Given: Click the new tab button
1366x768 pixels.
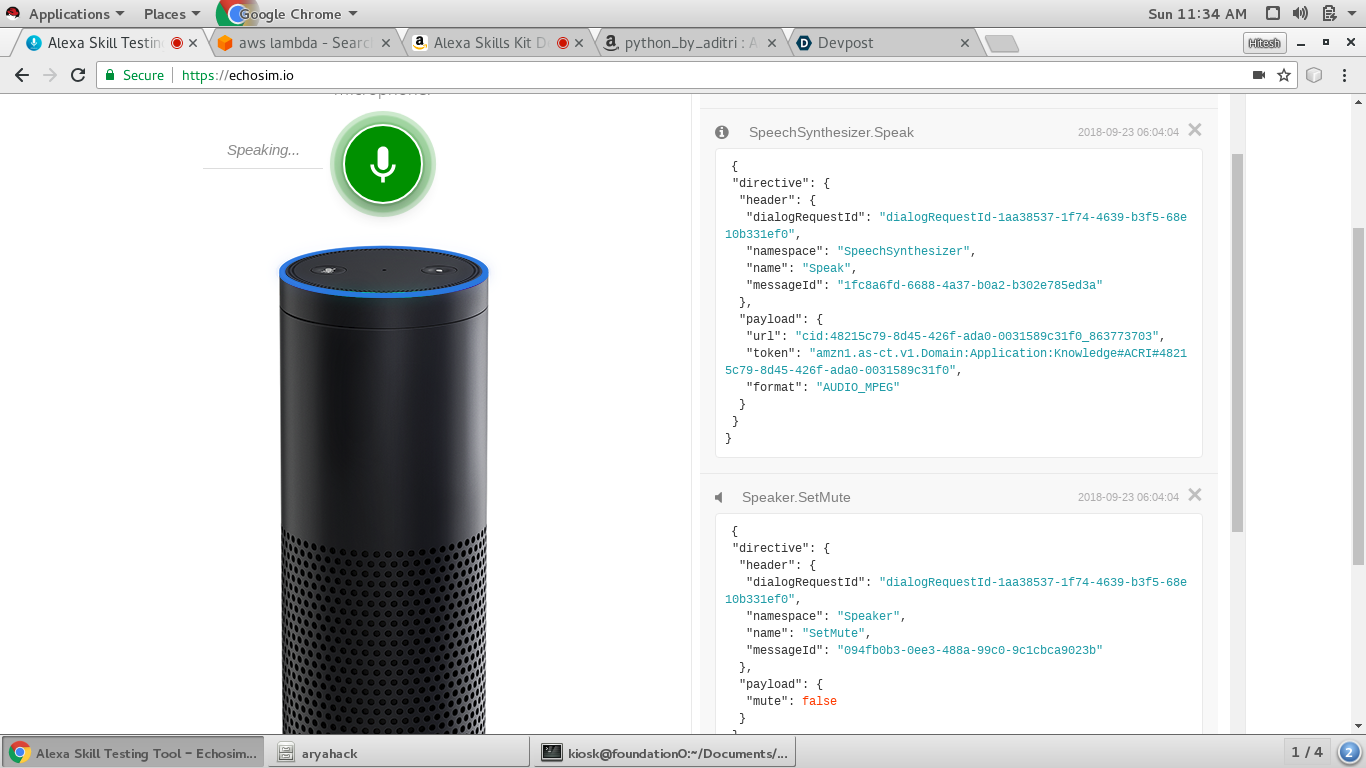Looking at the screenshot, I should (x=1001, y=43).
